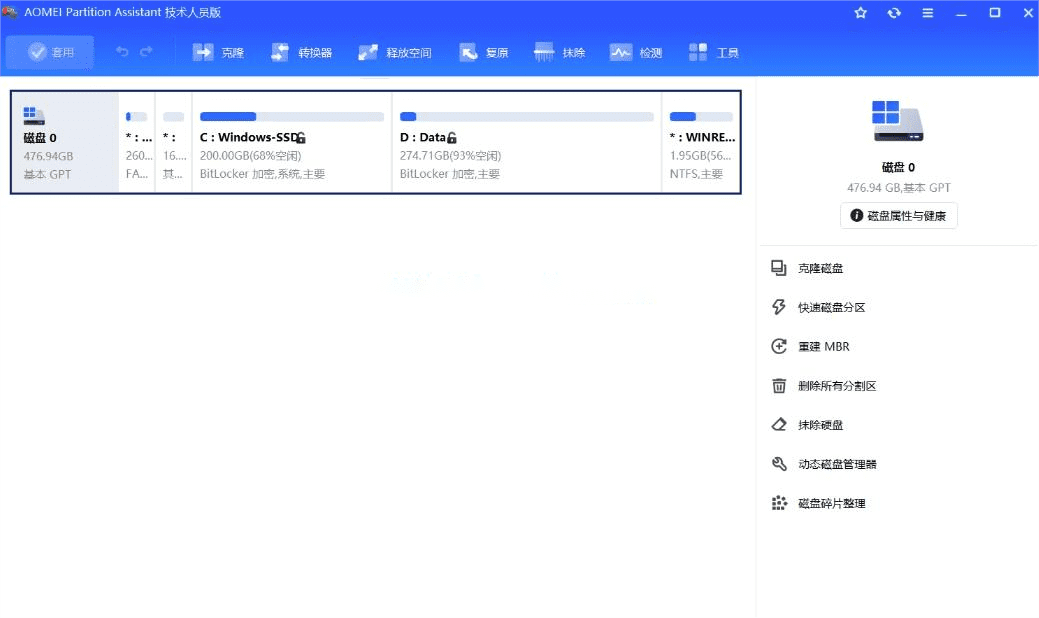1039x618 pixels.
Task: Select the 260MB FAT partition block
Action: tap(137, 142)
